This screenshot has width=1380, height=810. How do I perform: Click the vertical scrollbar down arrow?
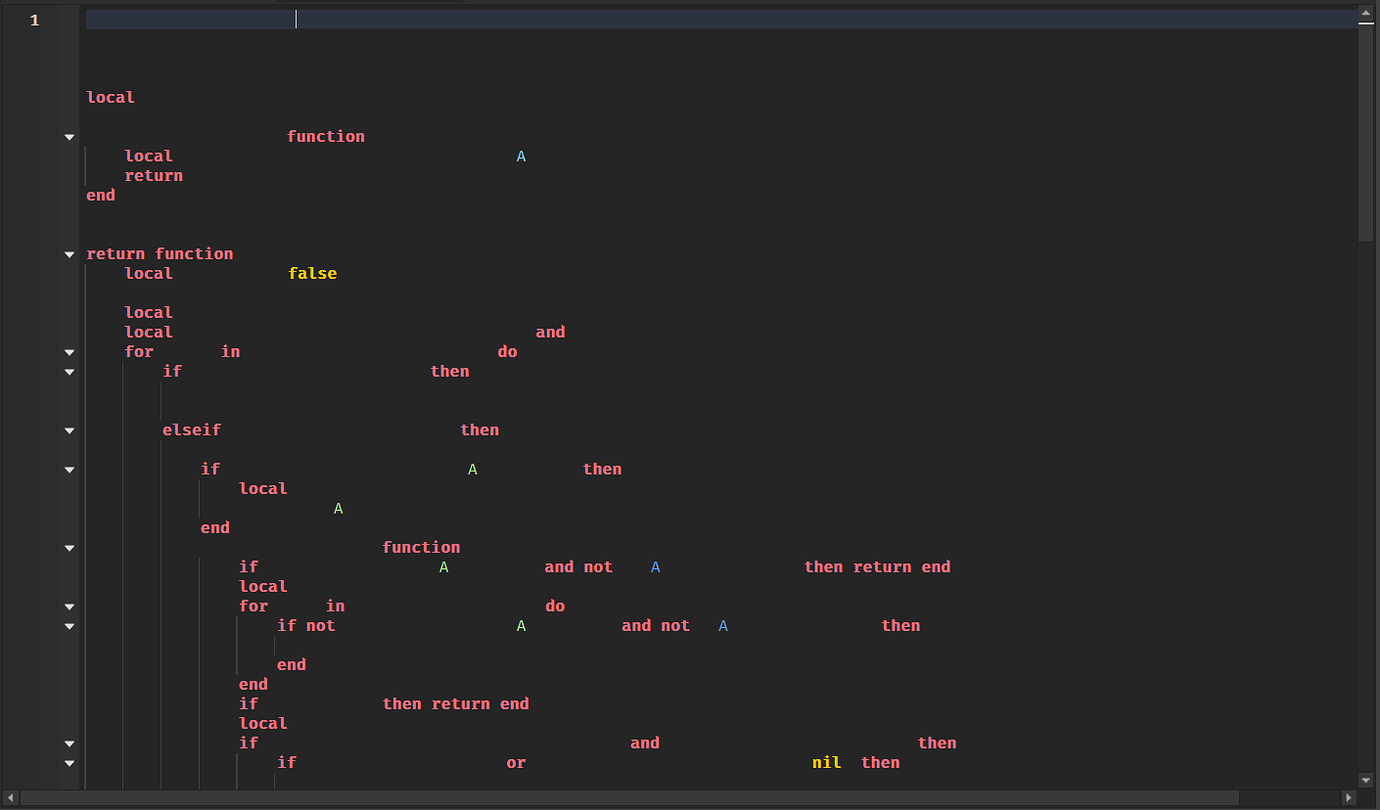(x=1367, y=779)
